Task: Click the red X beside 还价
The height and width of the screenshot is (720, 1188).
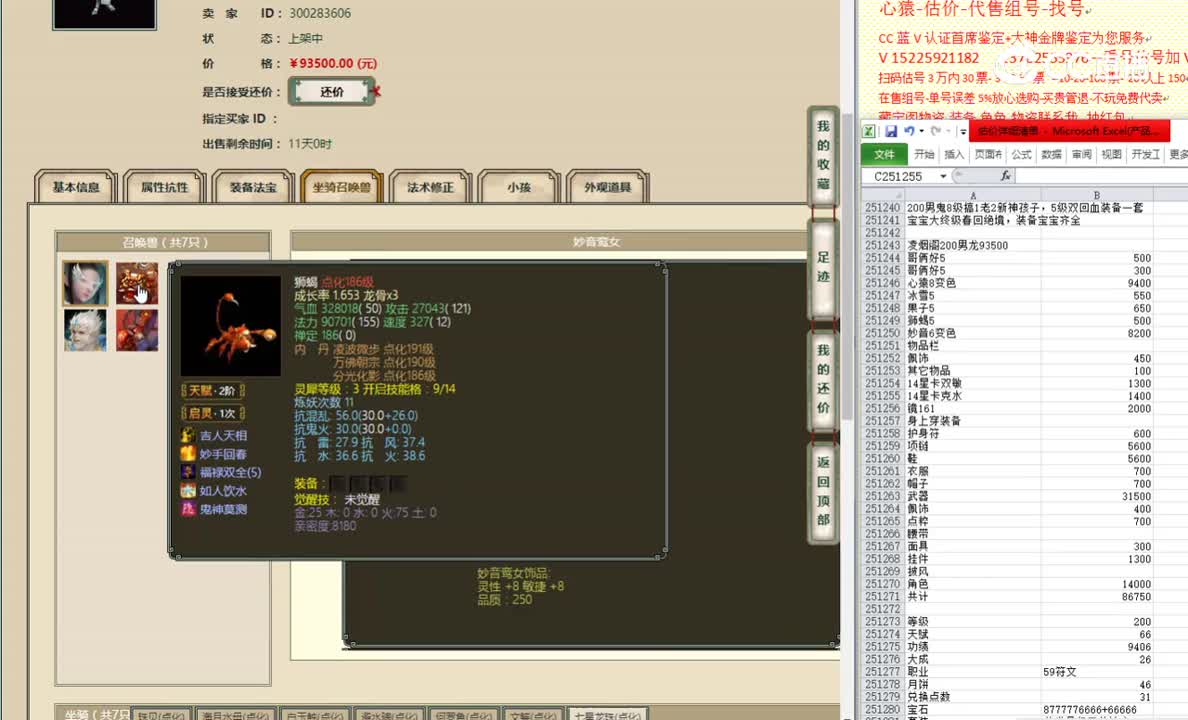Action: [x=377, y=92]
